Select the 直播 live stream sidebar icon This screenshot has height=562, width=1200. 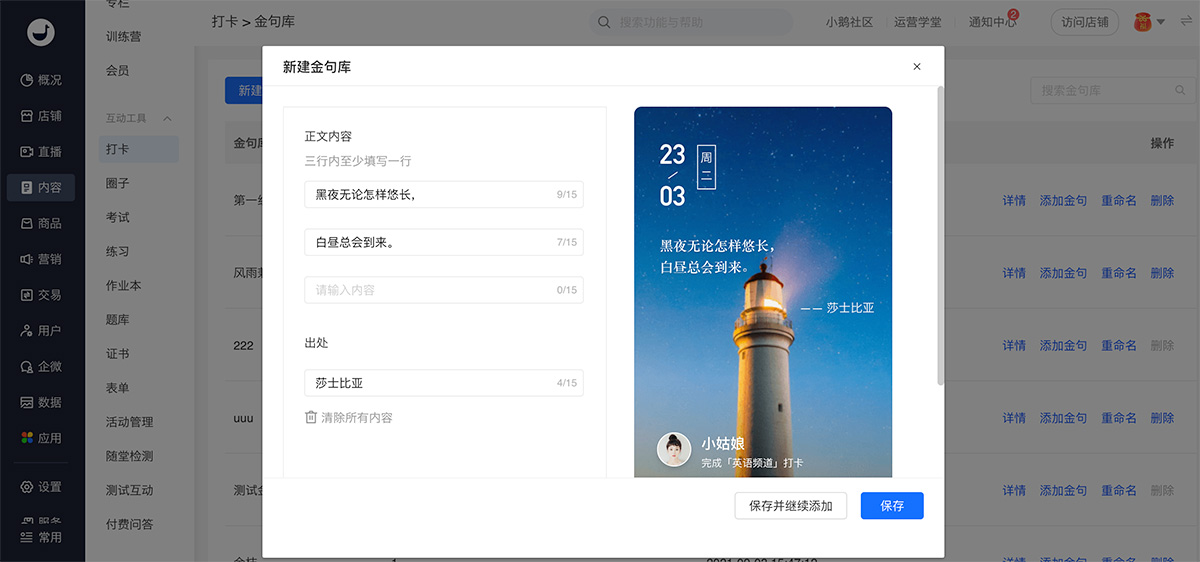(x=28, y=152)
